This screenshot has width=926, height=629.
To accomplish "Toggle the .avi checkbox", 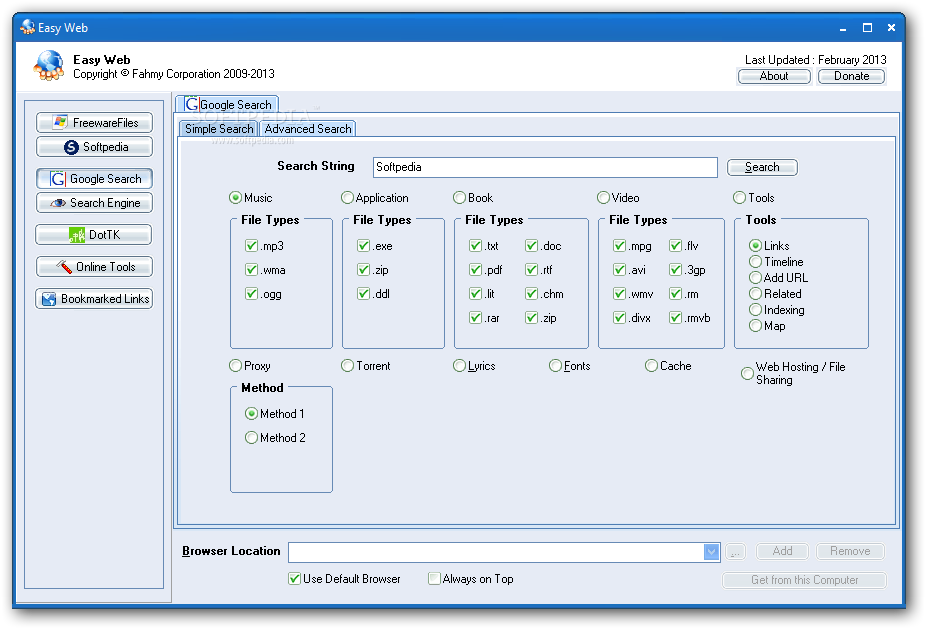I will (x=619, y=270).
